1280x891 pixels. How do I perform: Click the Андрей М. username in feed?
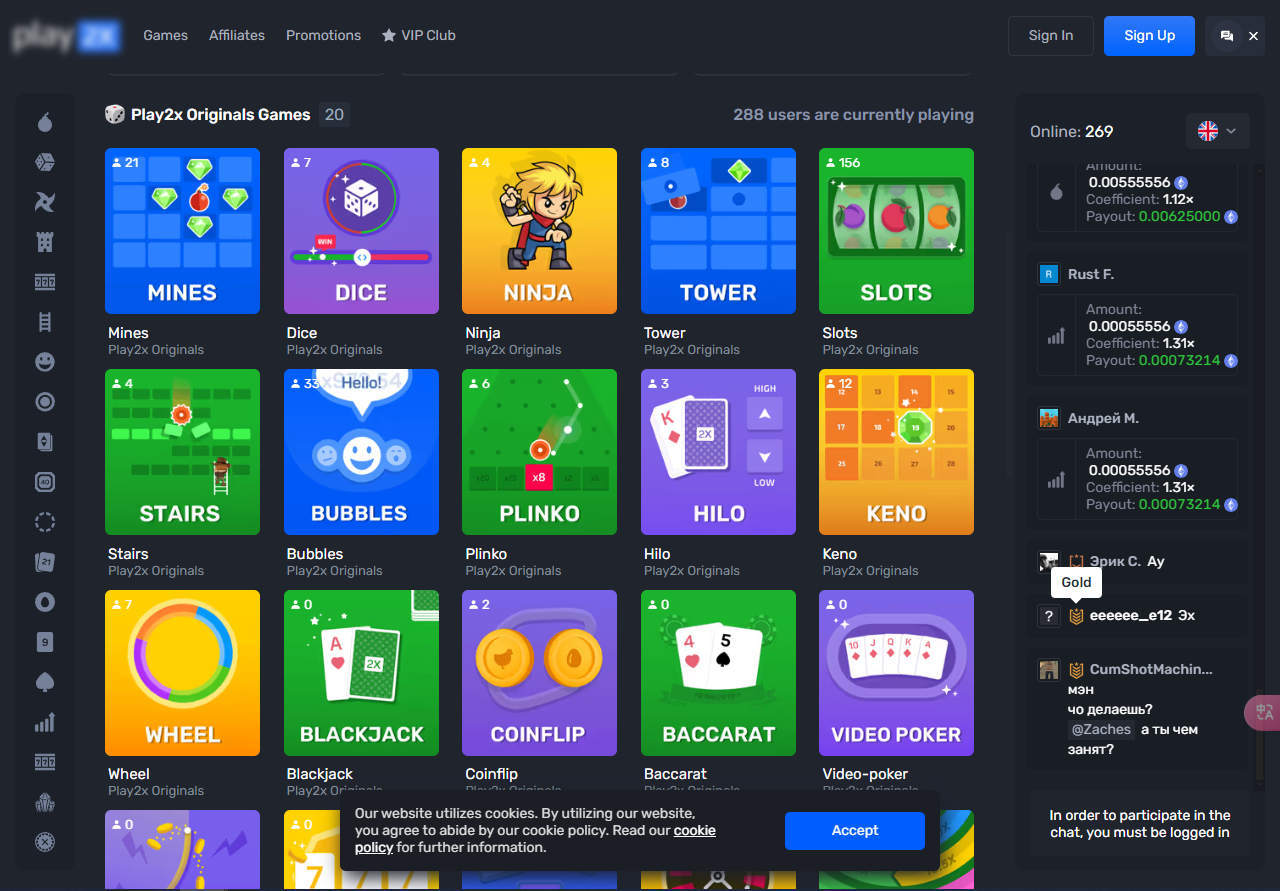[1103, 418]
